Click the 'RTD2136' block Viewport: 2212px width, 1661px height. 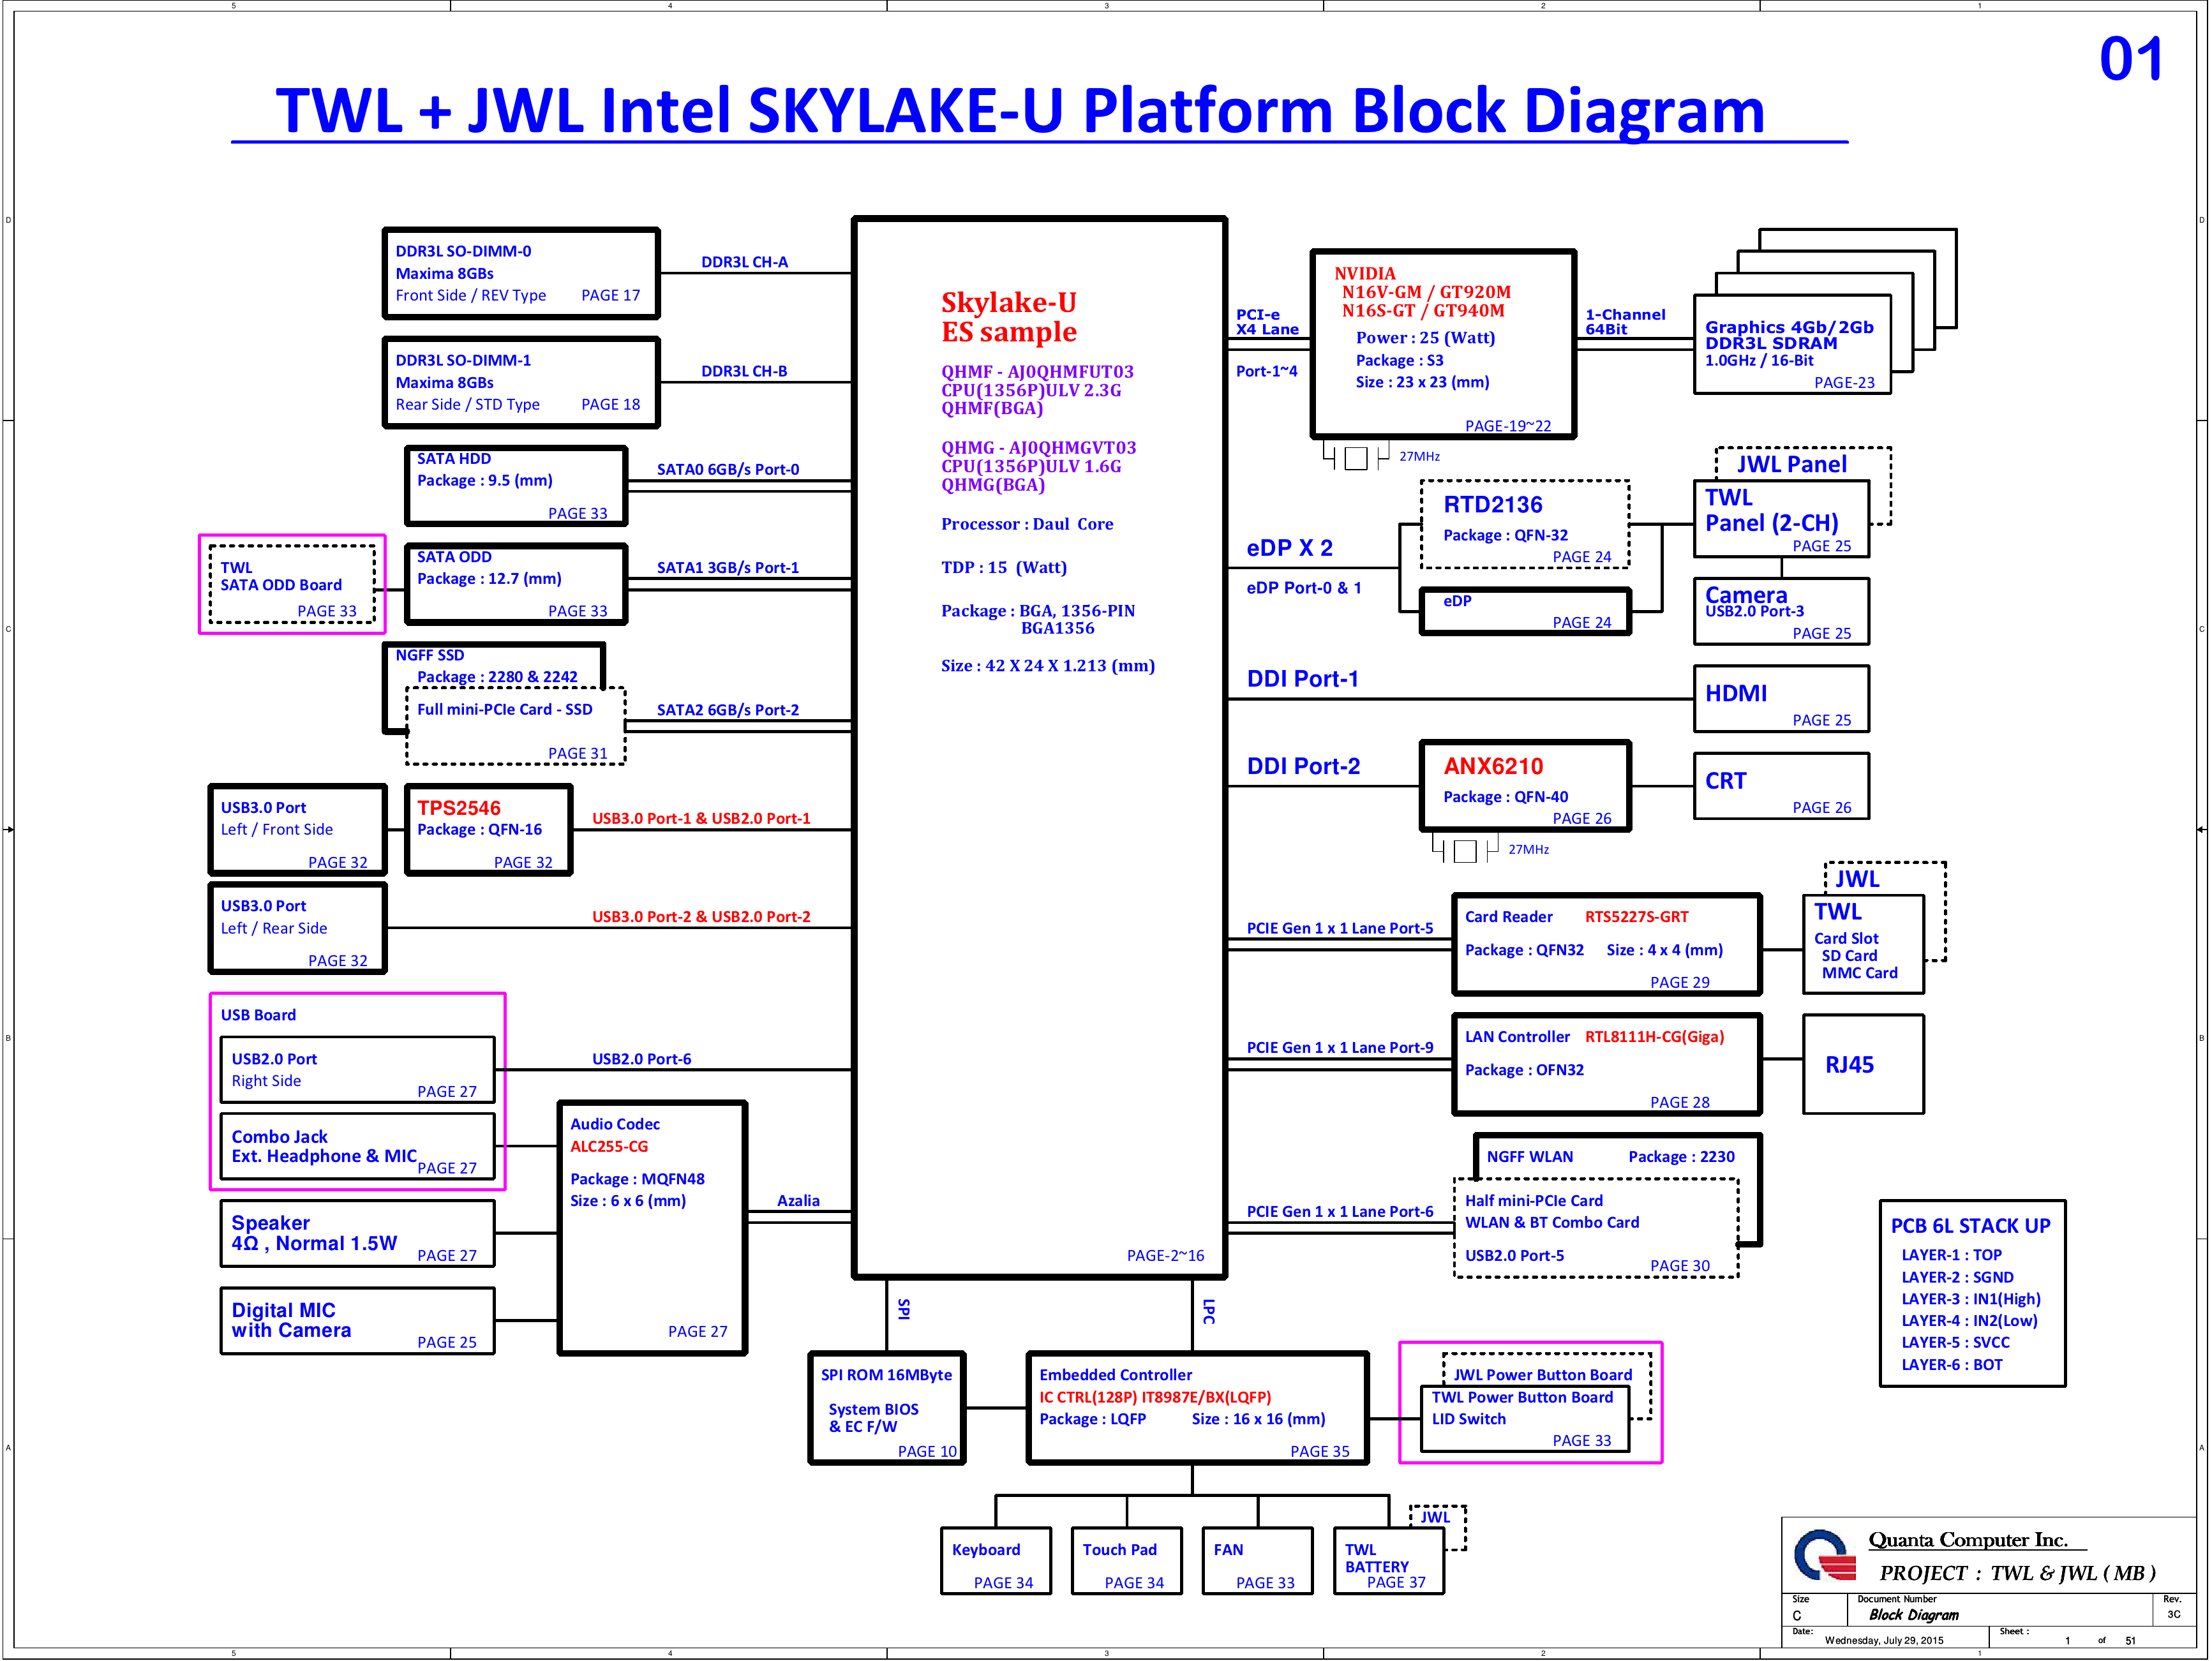tap(1525, 525)
